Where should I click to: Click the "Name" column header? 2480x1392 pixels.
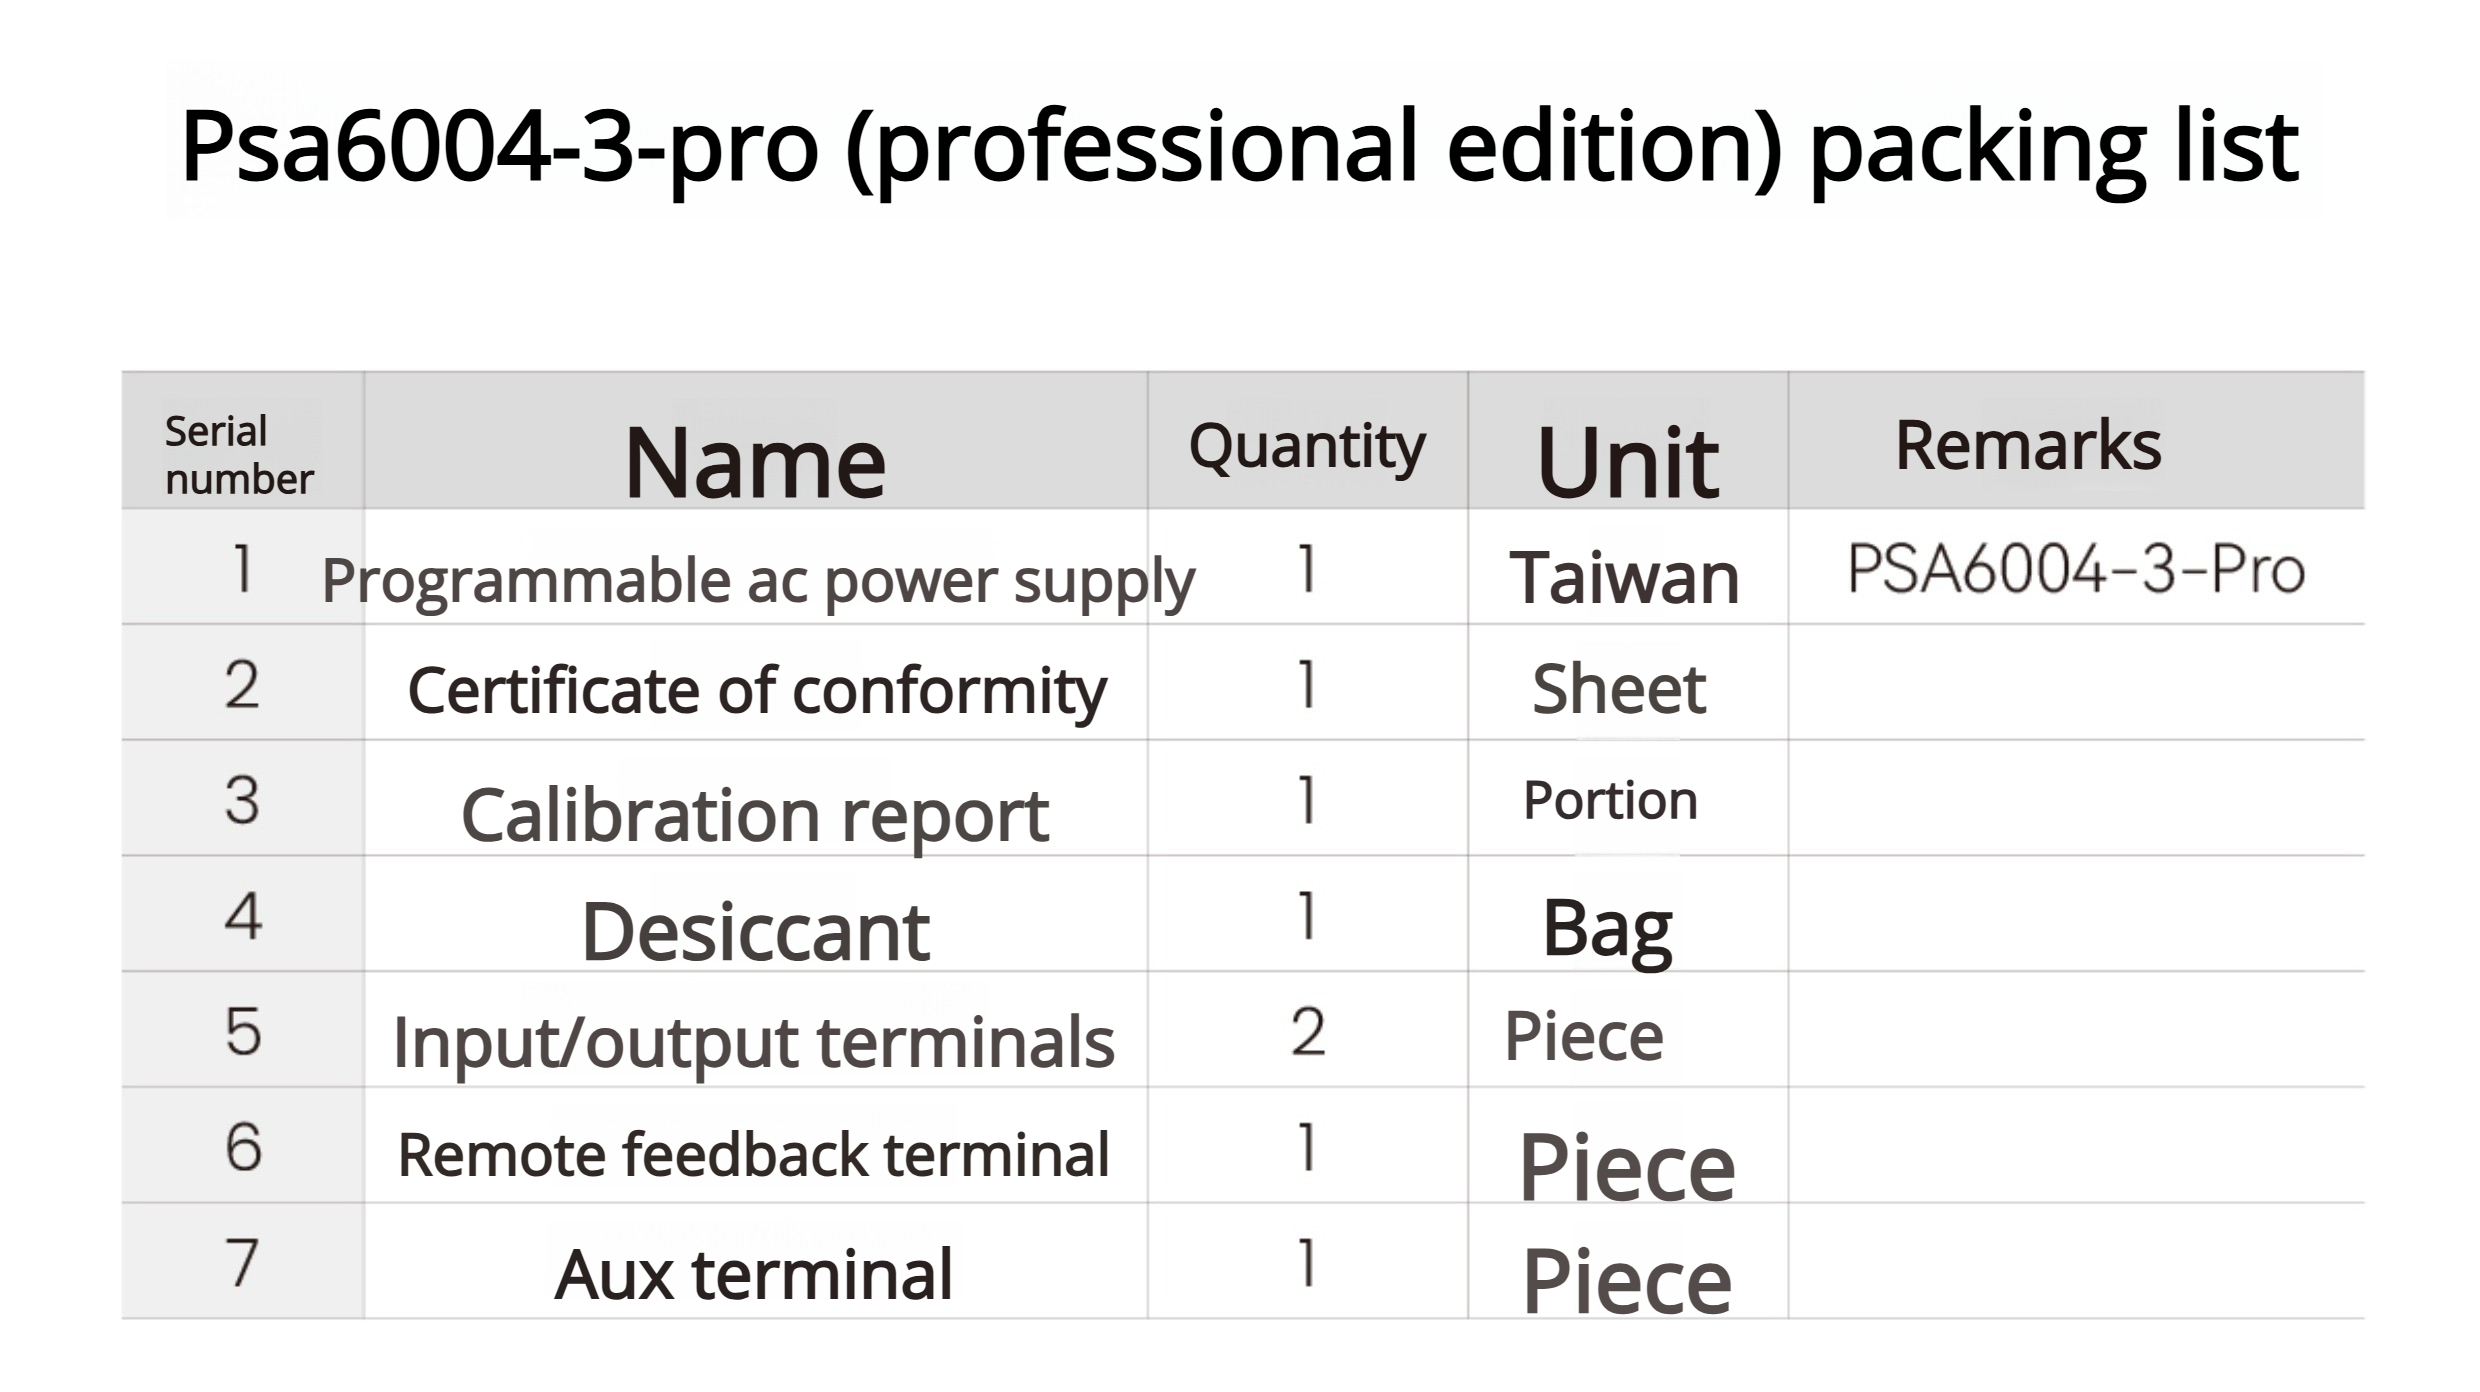pos(755,462)
